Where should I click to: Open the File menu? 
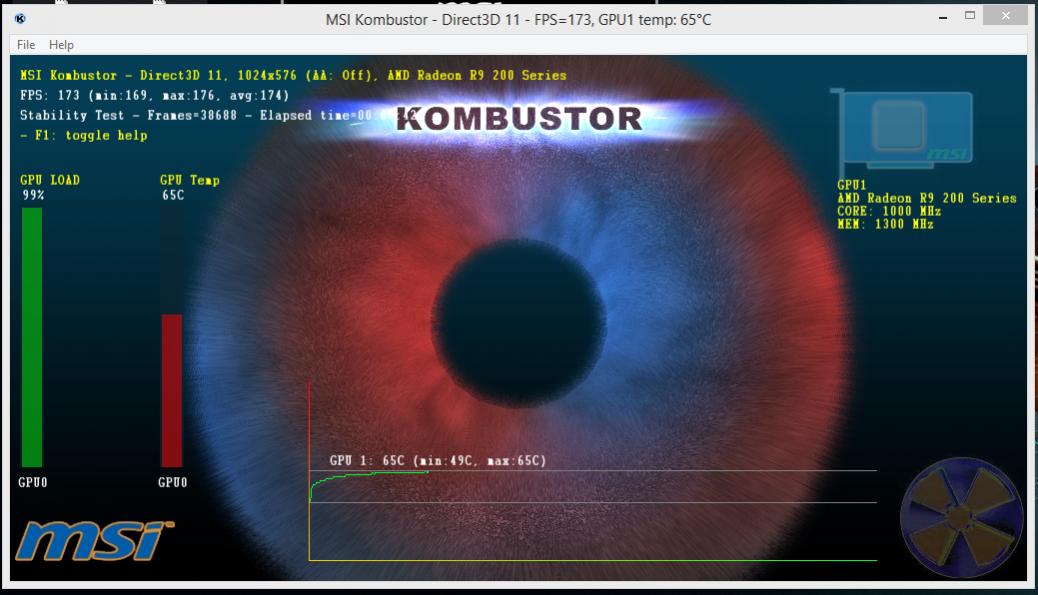[26, 45]
